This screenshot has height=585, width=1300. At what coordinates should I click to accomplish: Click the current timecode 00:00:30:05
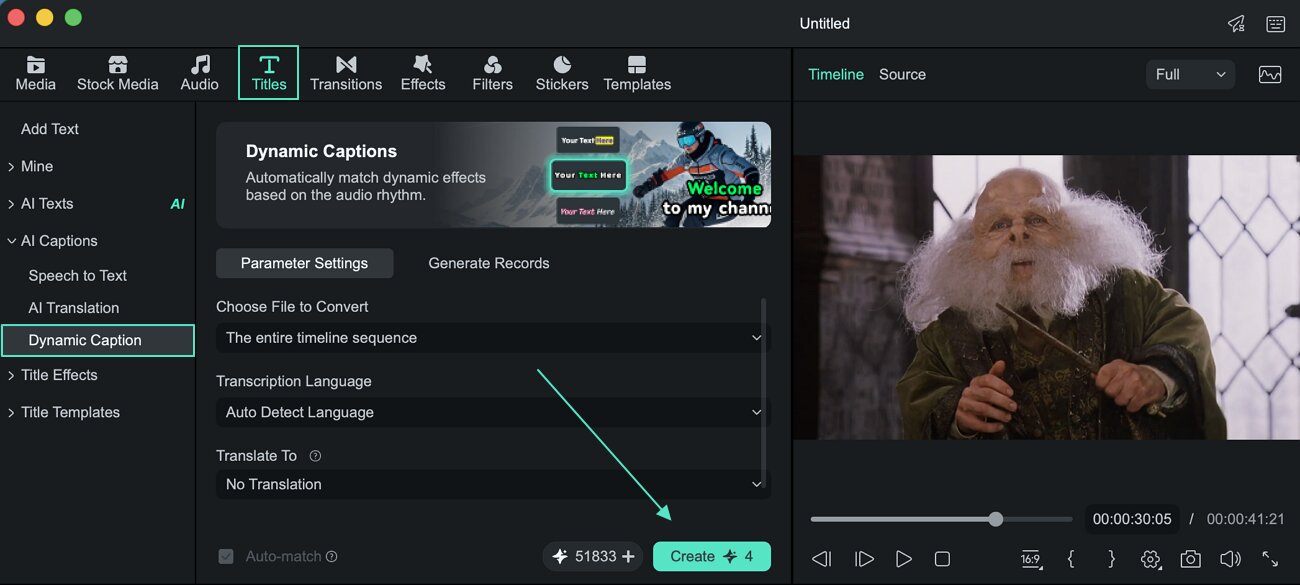pyautogui.click(x=1132, y=519)
